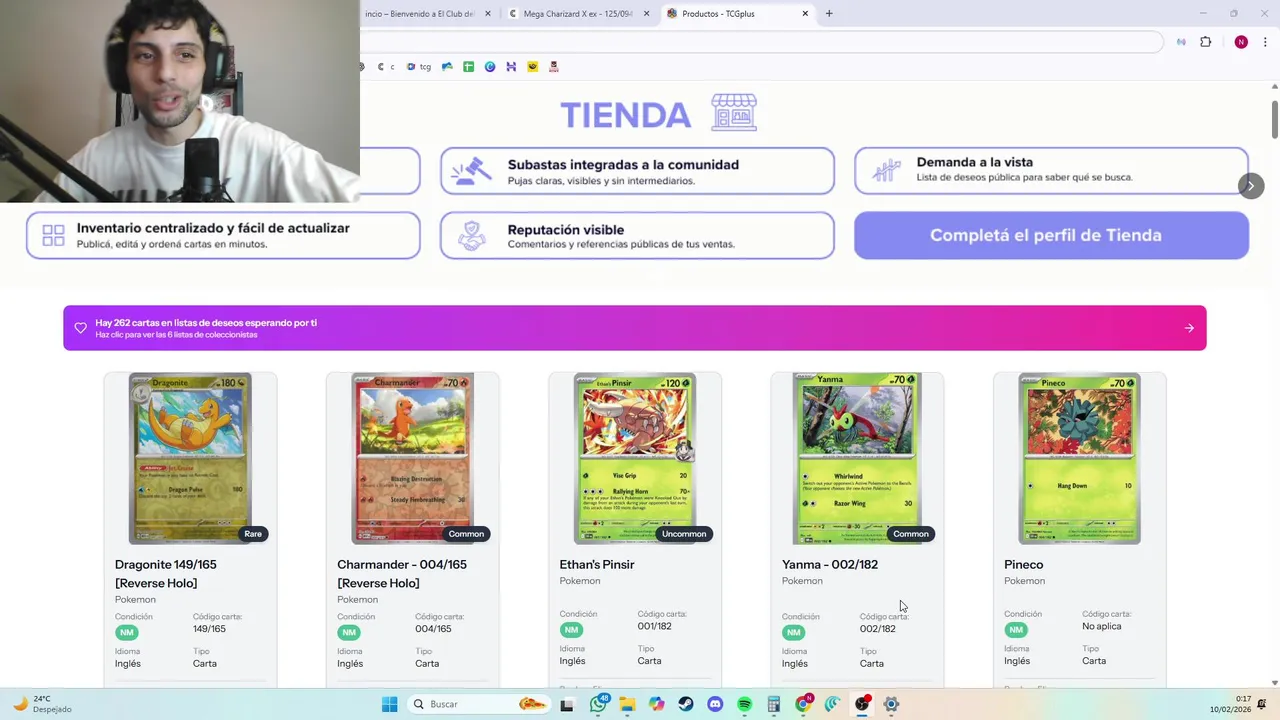Open WhatsApp from the taskbar
This screenshot has width=1280, height=720.
coord(598,704)
